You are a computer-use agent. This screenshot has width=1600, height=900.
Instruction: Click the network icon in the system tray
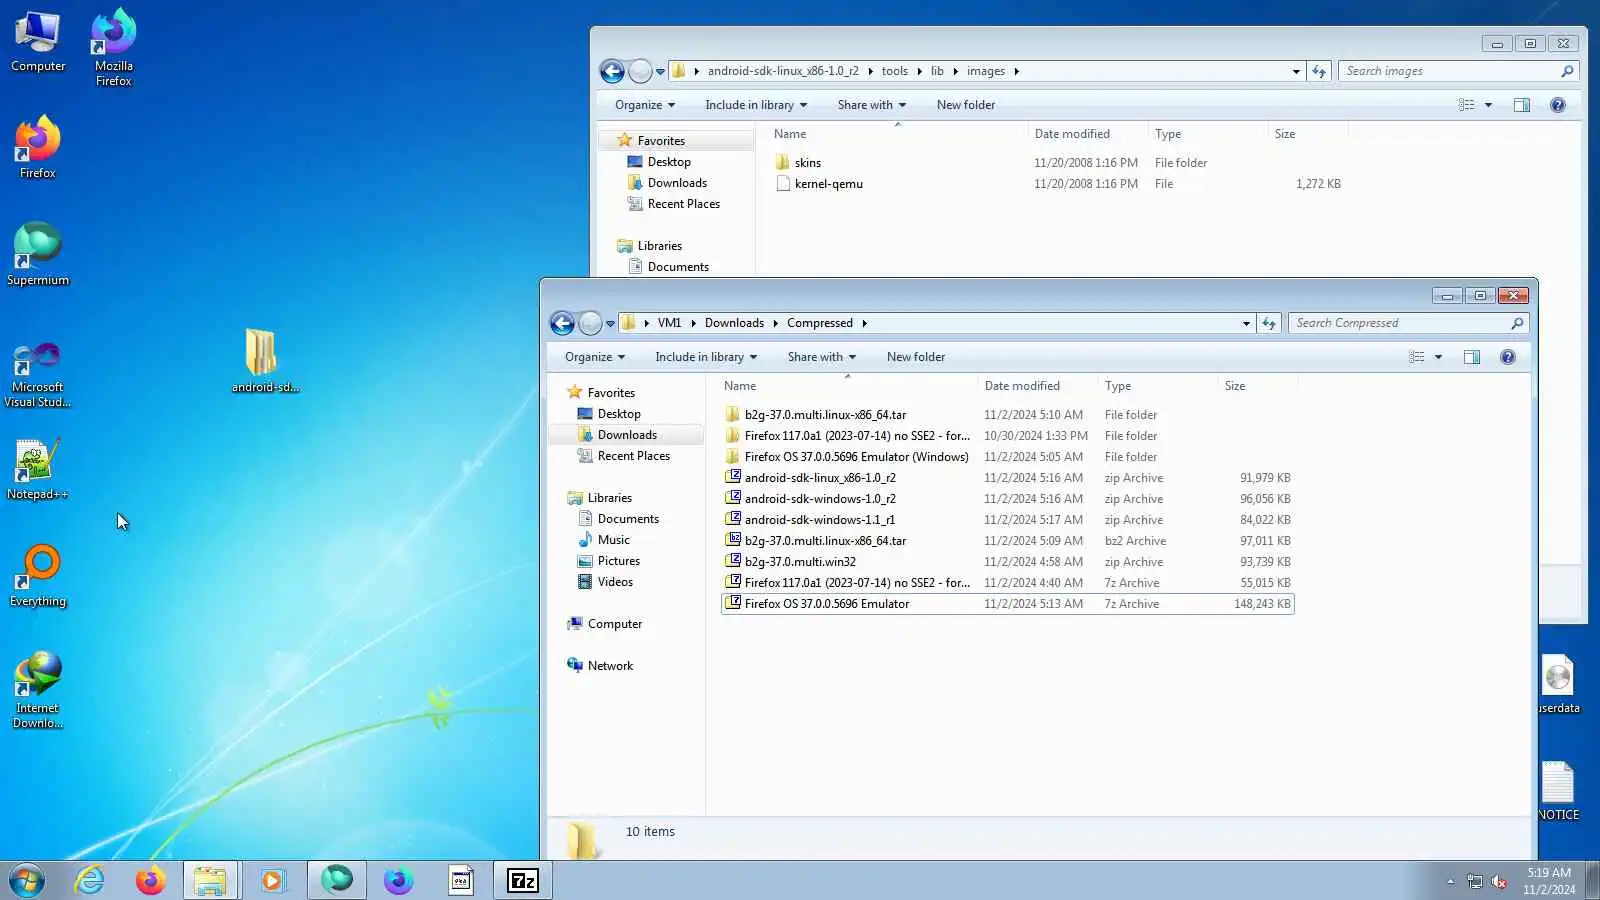1475,881
